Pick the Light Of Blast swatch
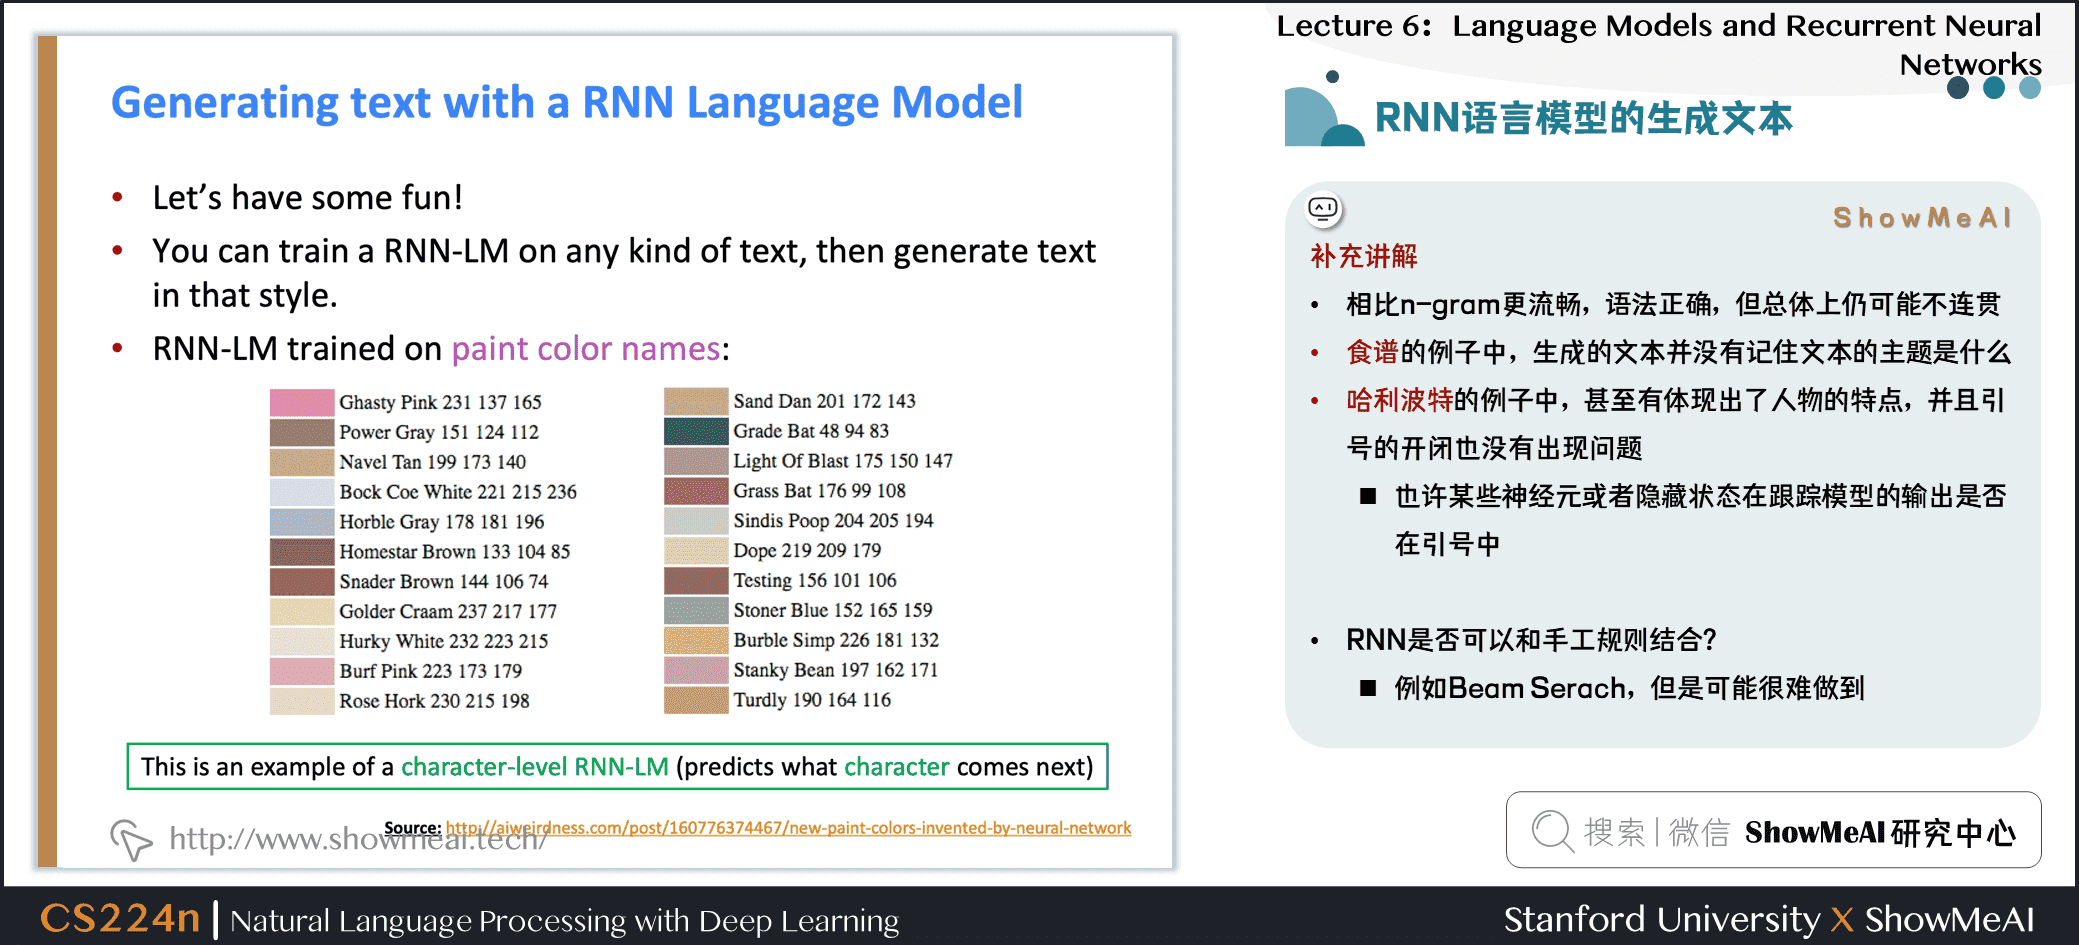 pos(696,461)
